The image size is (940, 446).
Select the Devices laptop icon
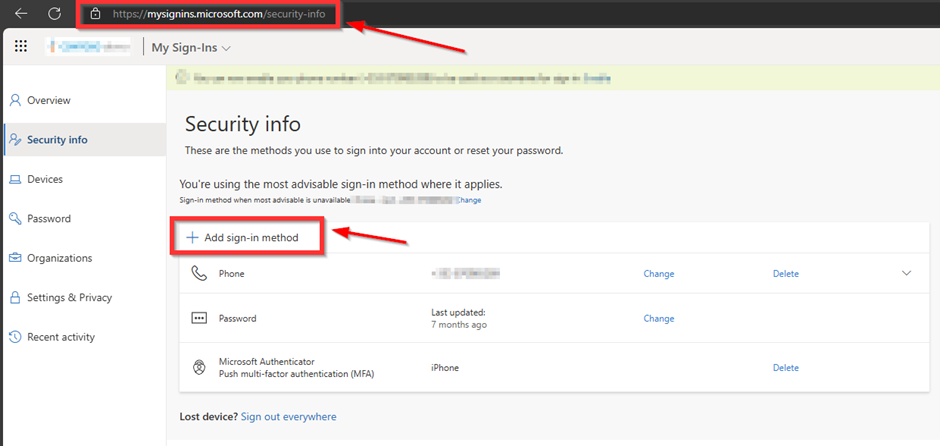tap(16, 179)
